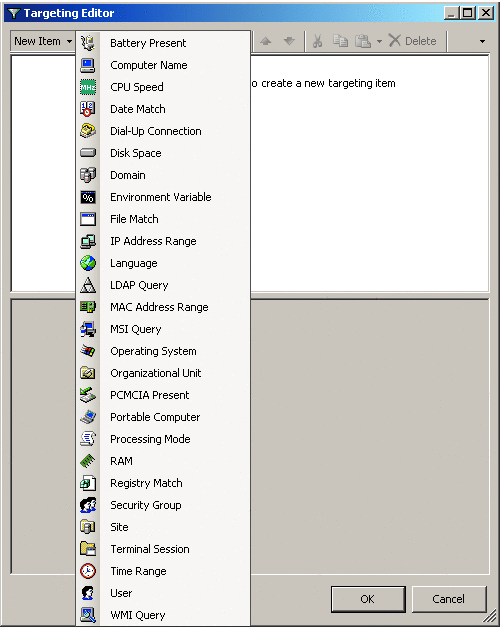Open the toolbar overflow dropdown arrow

coord(482,41)
